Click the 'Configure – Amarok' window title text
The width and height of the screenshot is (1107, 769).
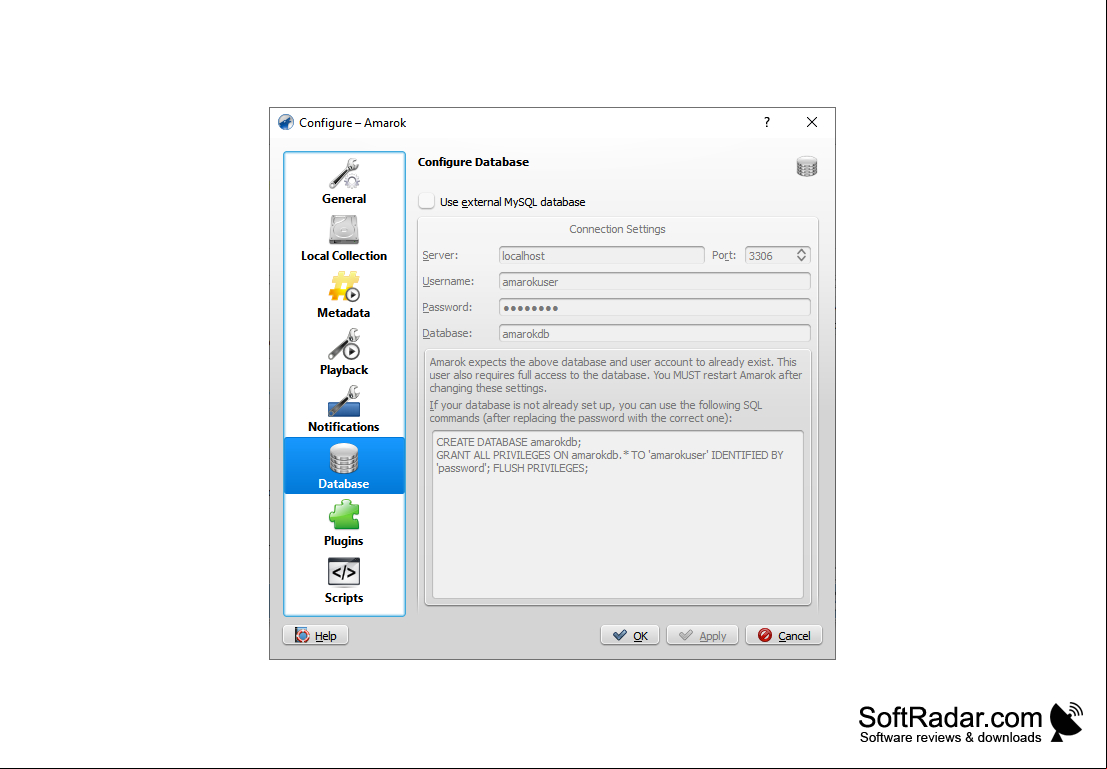pyautogui.click(x=352, y=123)
